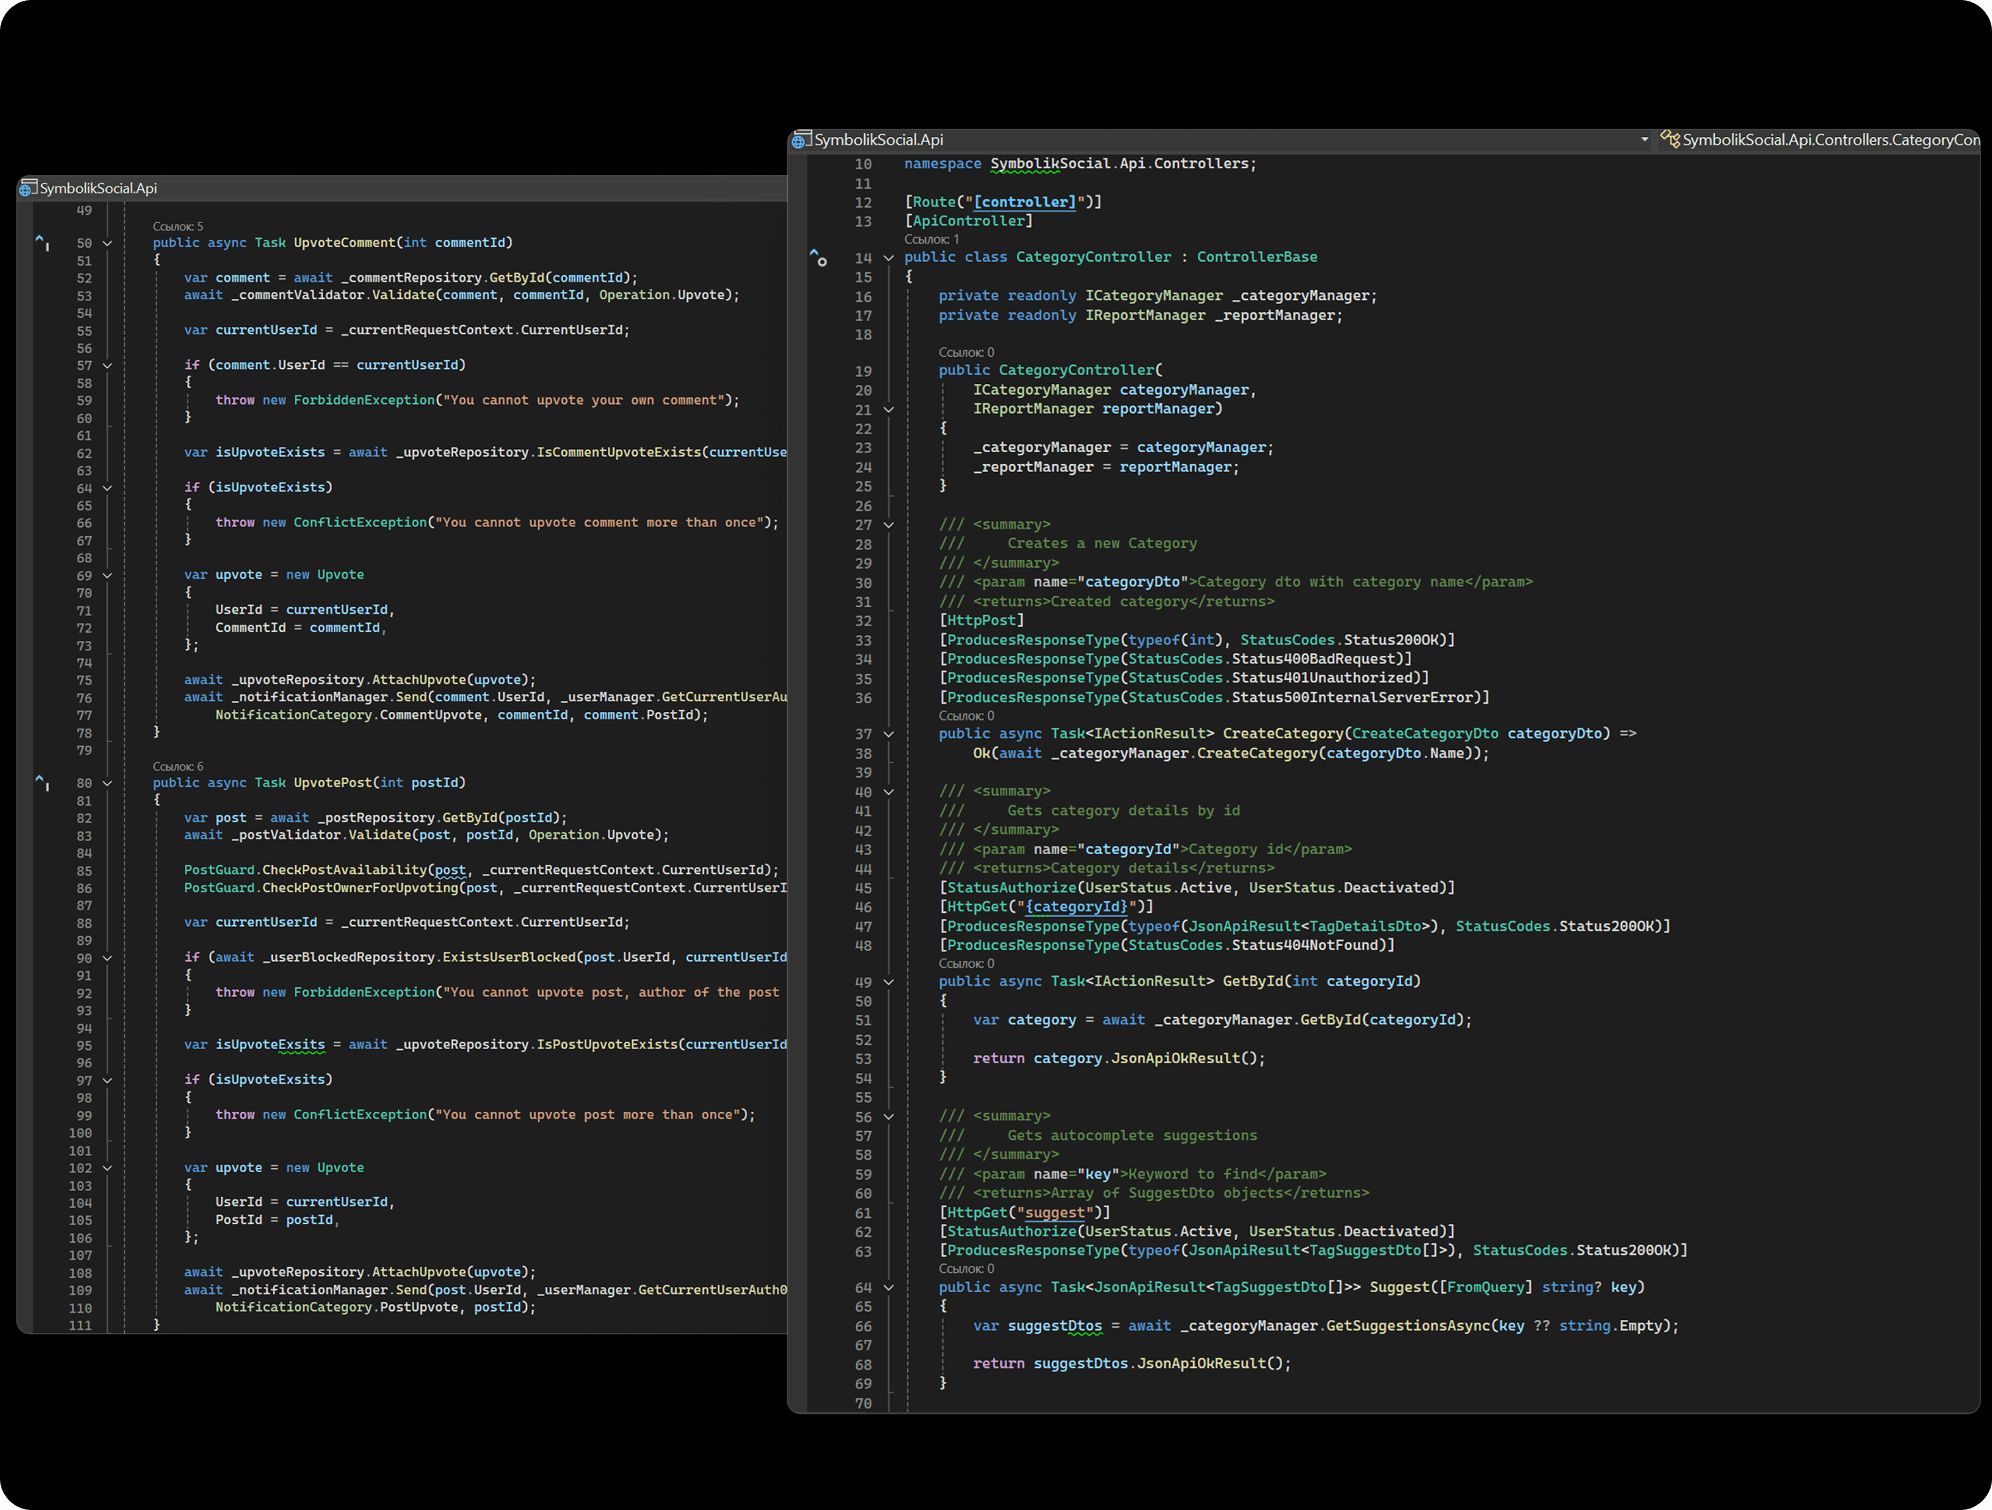Collapse the summary comment at line 27
This screenshot has height=1510, width=1992.
point(888,525)
